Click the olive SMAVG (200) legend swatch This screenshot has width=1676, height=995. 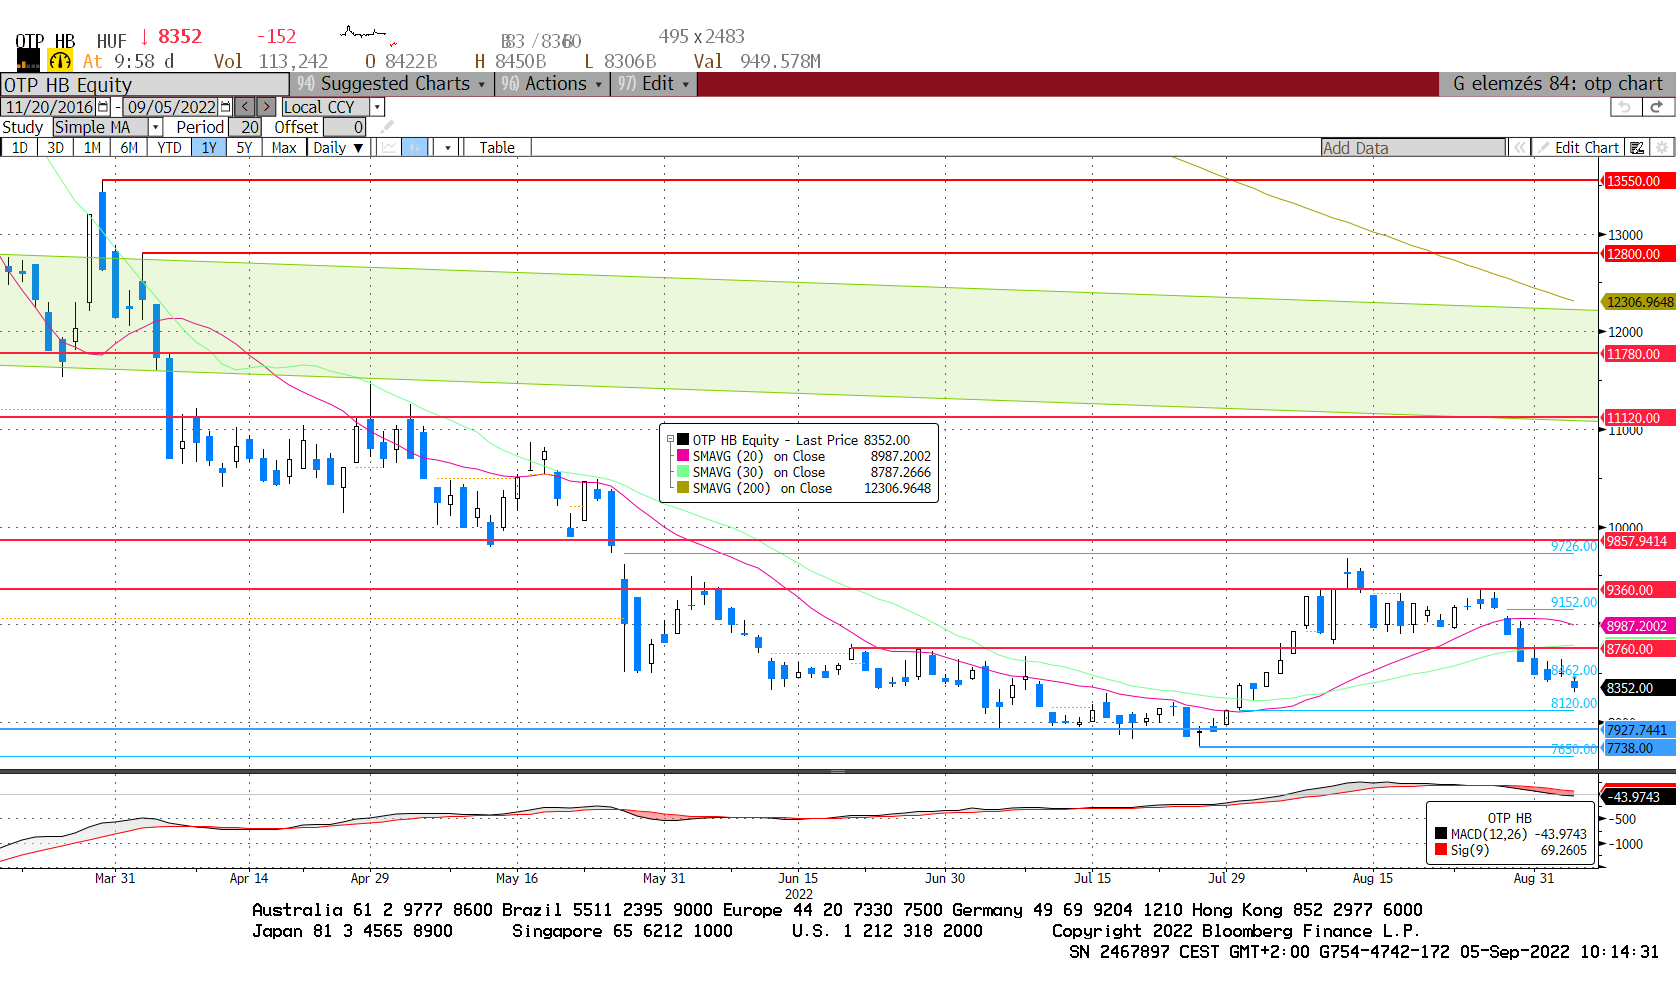coord(683,488)
